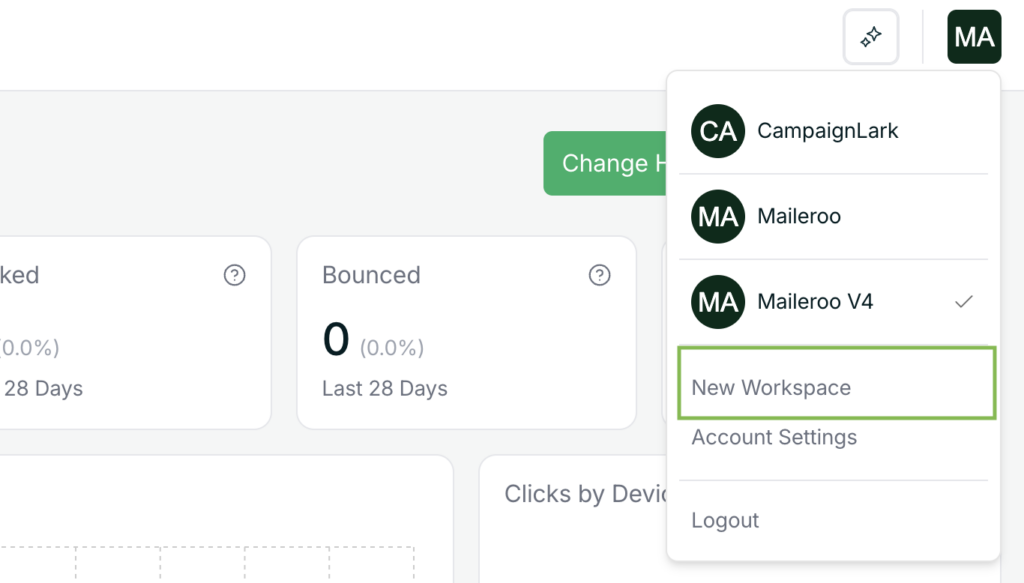
Task: Click the help icon left of Bounced card
Action: (x=234, y=275)
